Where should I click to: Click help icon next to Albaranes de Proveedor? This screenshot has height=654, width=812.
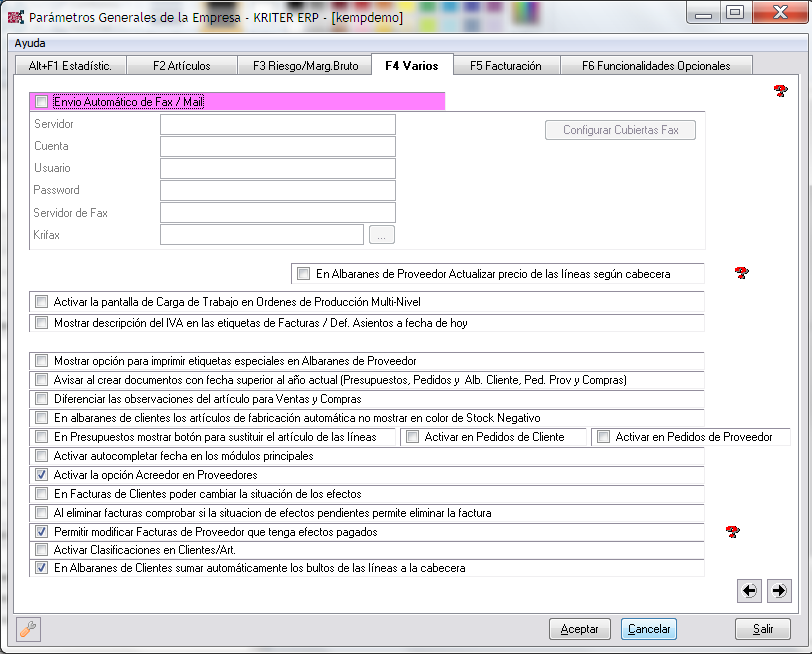coord(741,273)
